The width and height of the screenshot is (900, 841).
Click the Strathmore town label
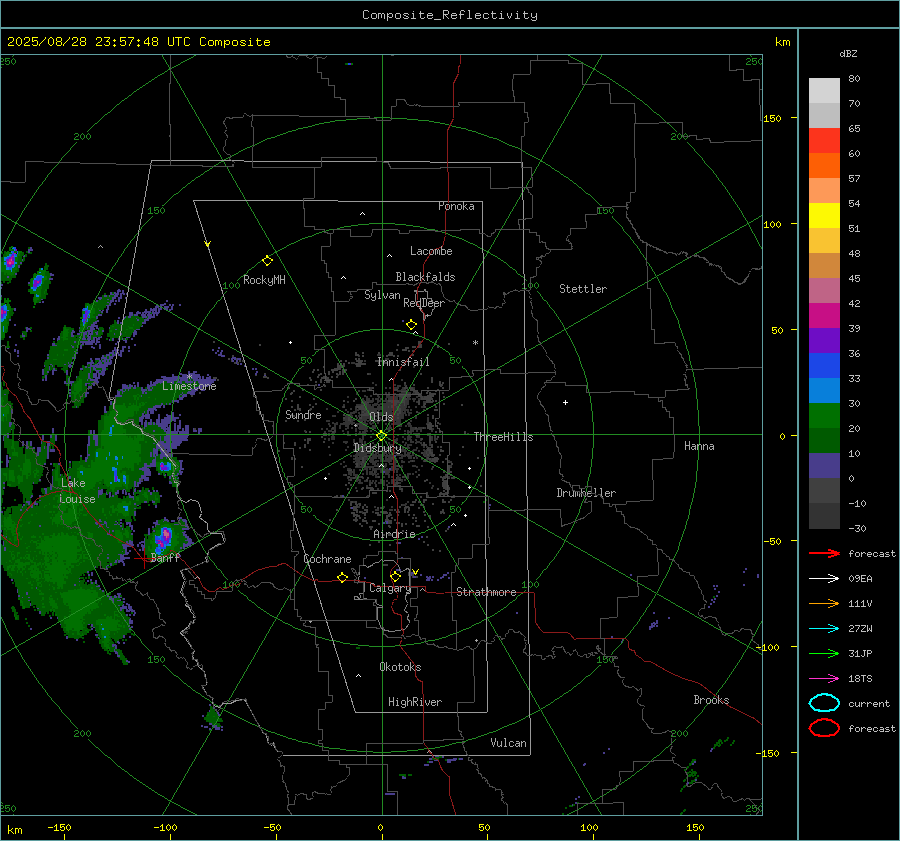pos(486,592)
